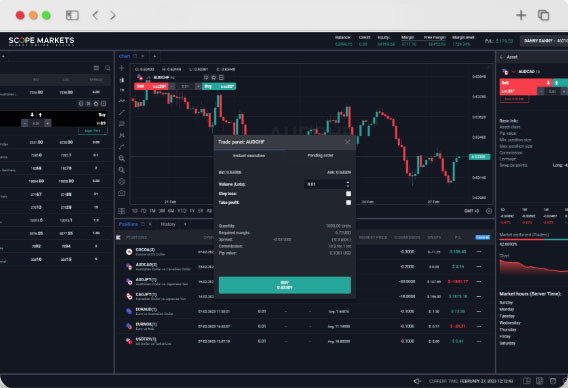Select the crosshair cursor tool in chart toolbar

pos(122,68)
